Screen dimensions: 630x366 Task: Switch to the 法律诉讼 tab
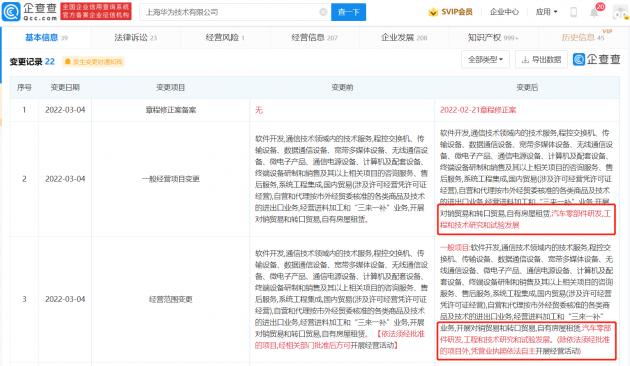[x=135, y=38]
